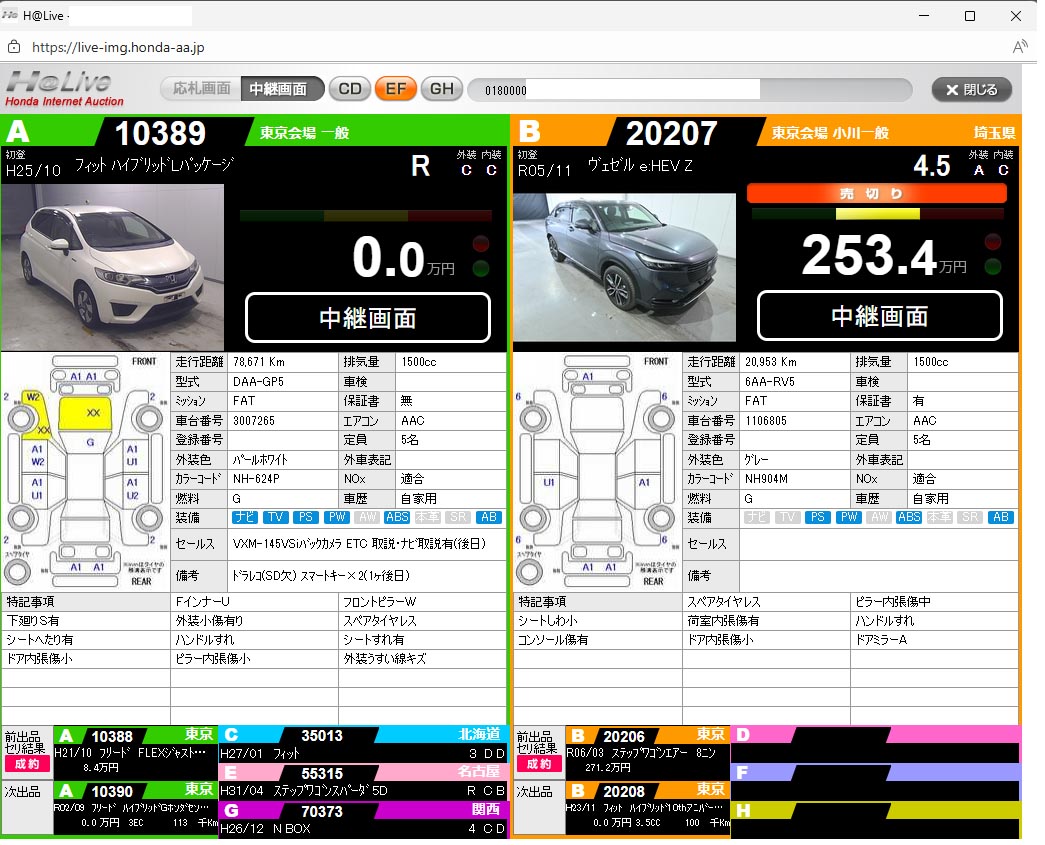Click the 売切り orange indicator bar
The width and height of the screenshot is (1045, 845).
(876, 194)
